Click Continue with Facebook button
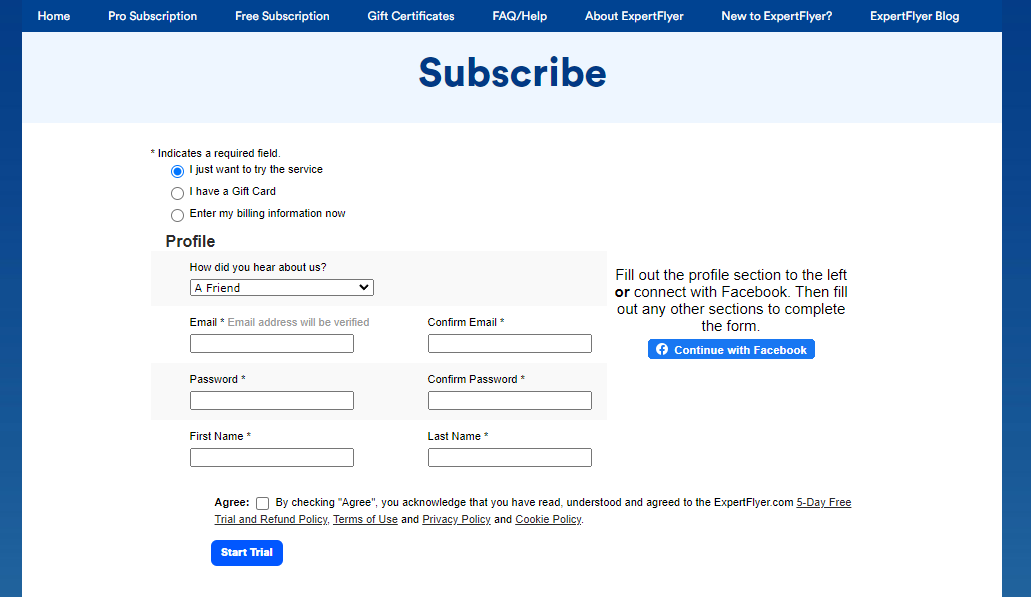Image resolution: width=1031 pixels, height=597 pixels. pos(731,349)
